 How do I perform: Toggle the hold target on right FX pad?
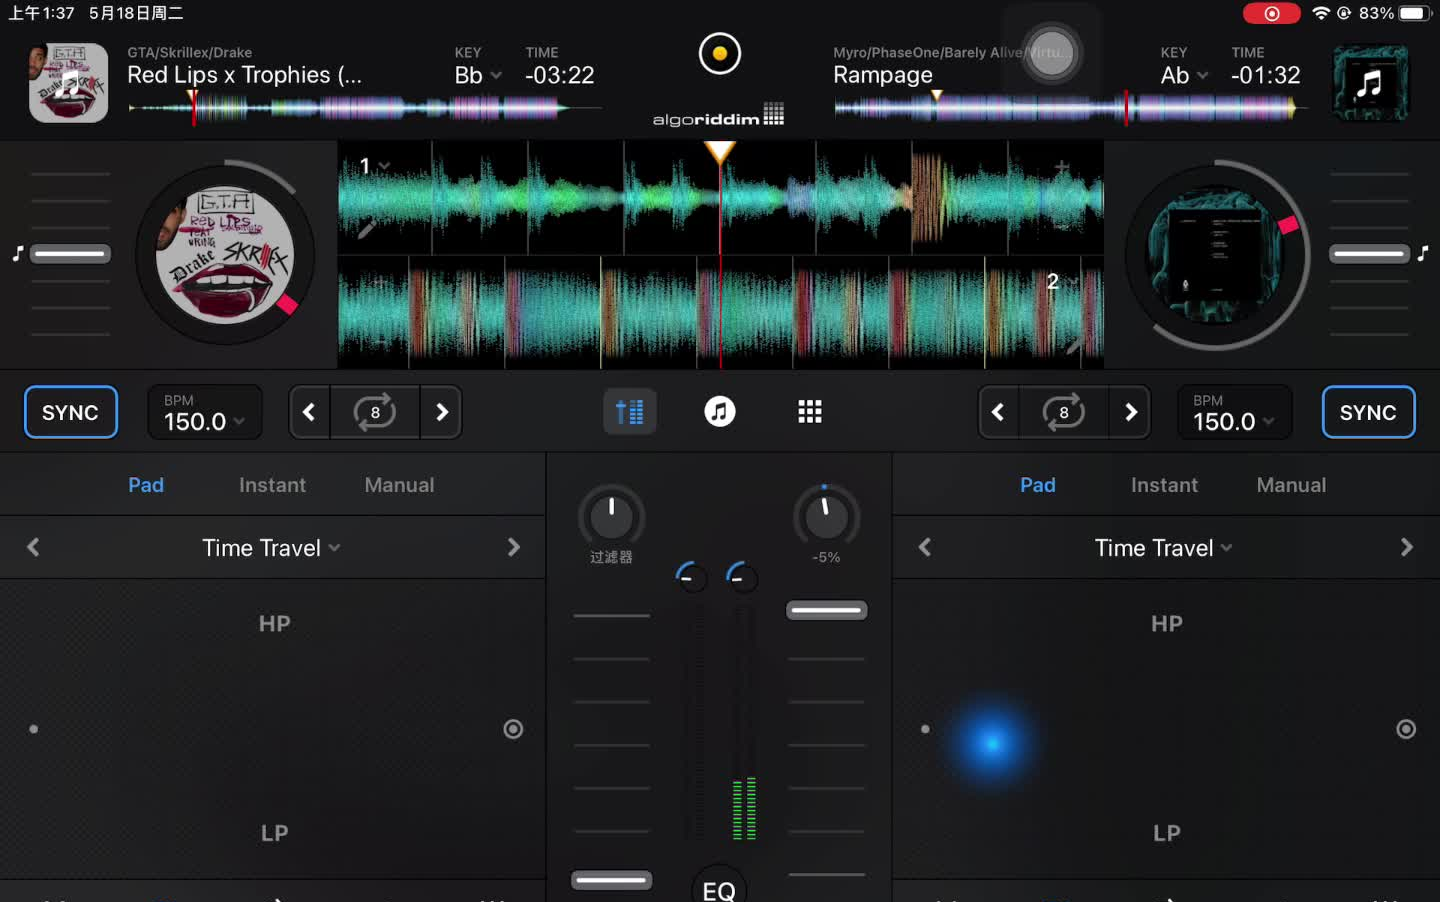[x=1406, y=729]
